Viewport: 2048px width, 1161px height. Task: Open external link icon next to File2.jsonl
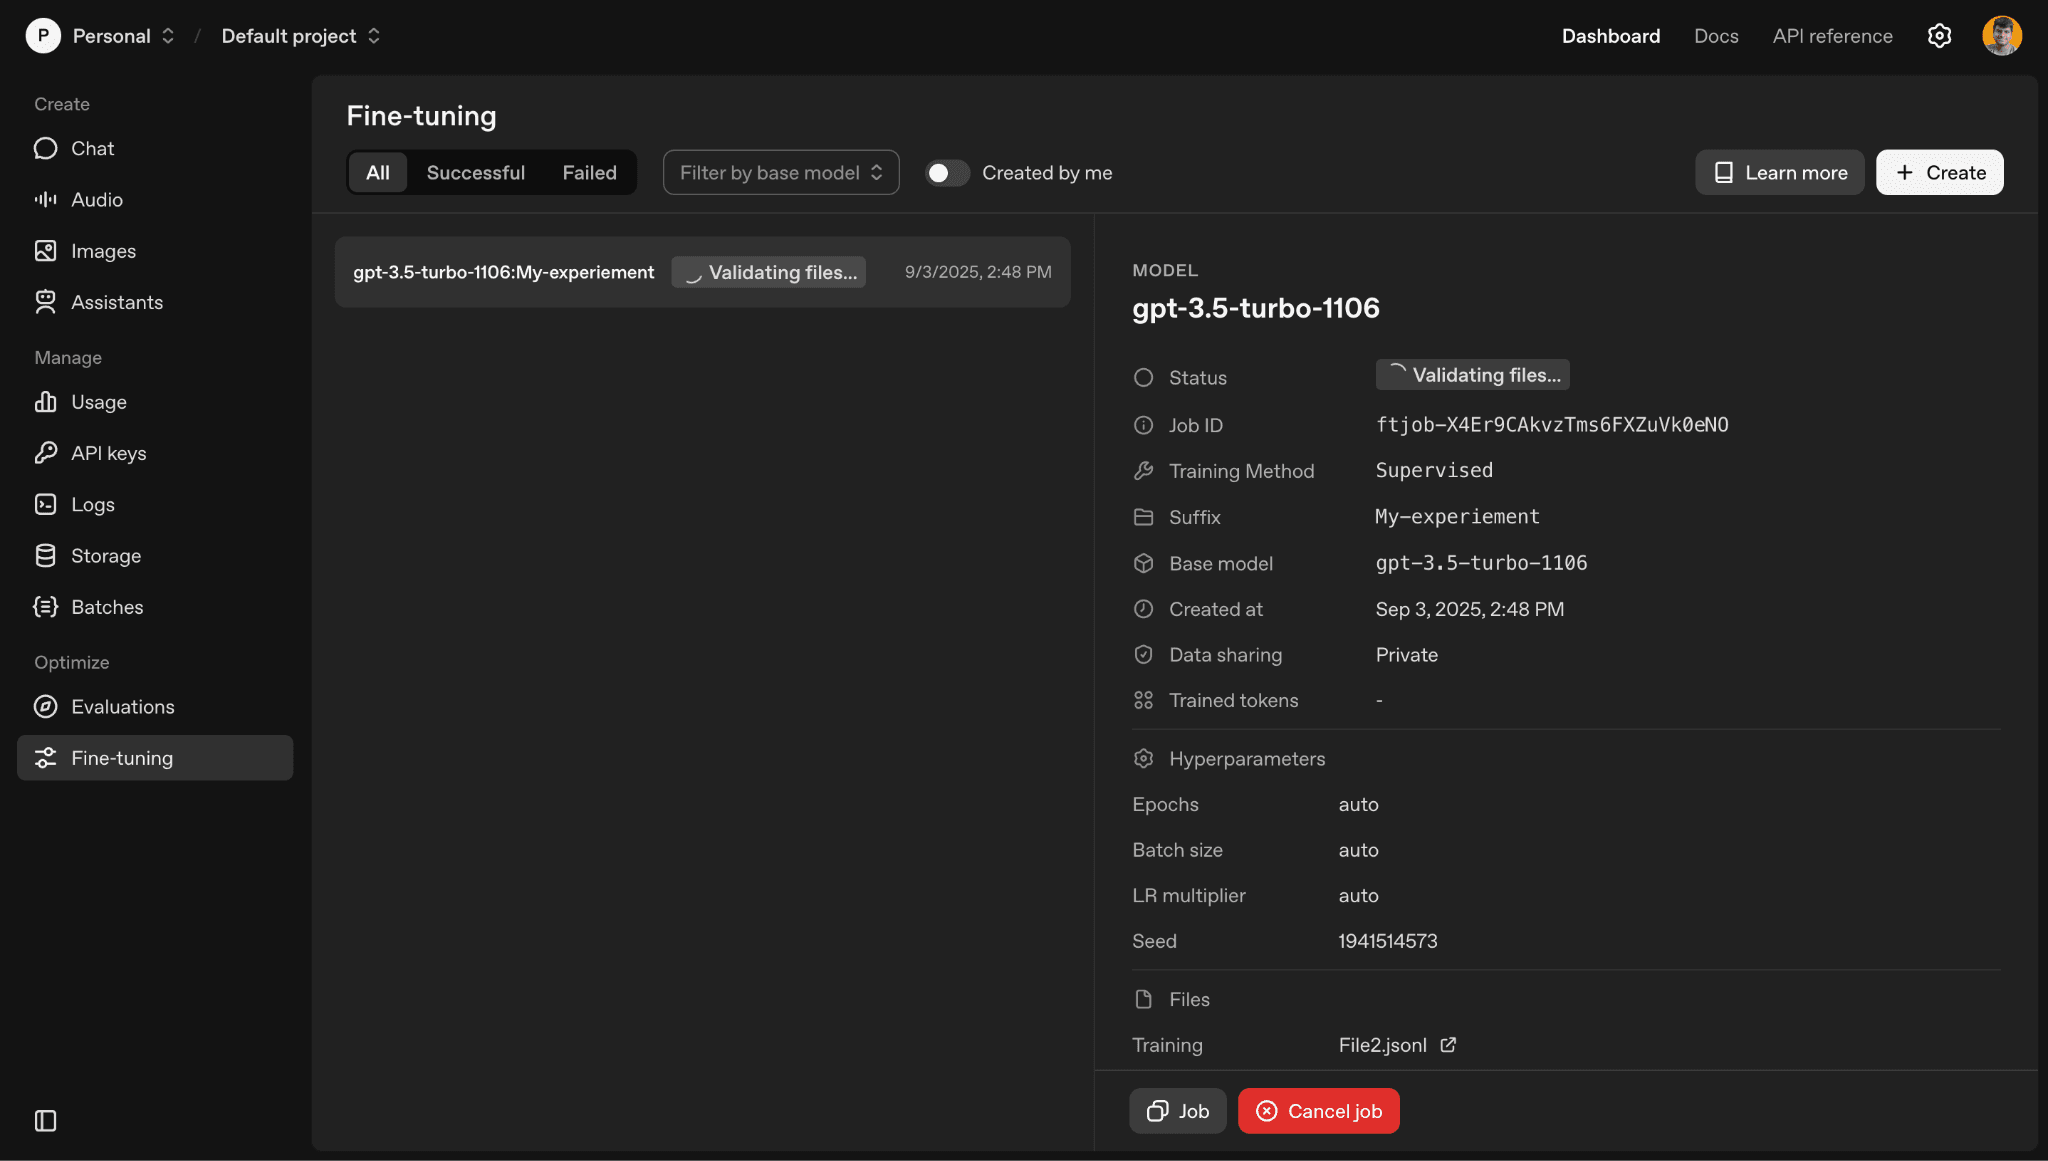(x=1448, y=1045)
